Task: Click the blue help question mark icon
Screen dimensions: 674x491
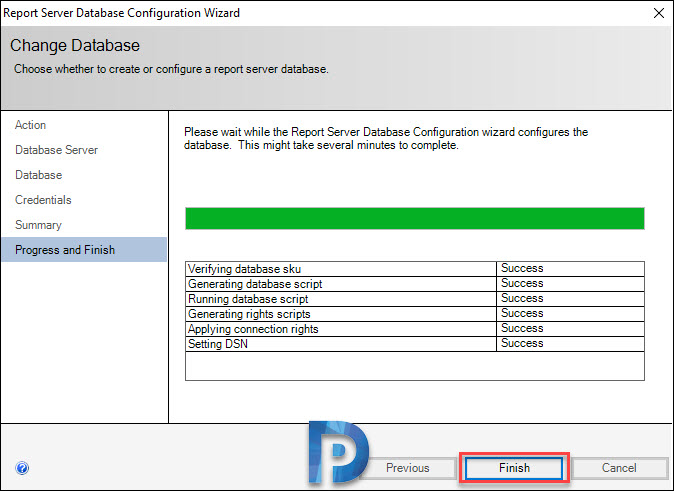Action: [x=22, y=468]
